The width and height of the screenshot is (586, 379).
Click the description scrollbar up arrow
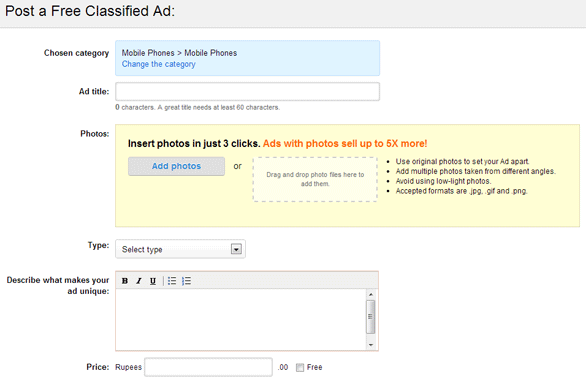point(371,295)
